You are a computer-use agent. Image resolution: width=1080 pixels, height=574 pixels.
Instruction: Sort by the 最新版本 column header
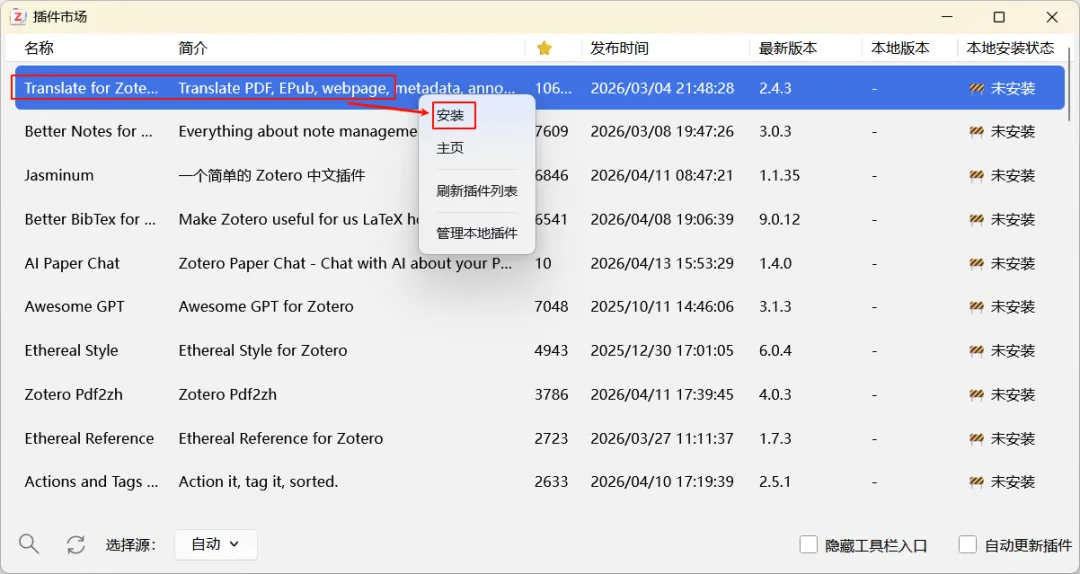[x=788, y=48]
